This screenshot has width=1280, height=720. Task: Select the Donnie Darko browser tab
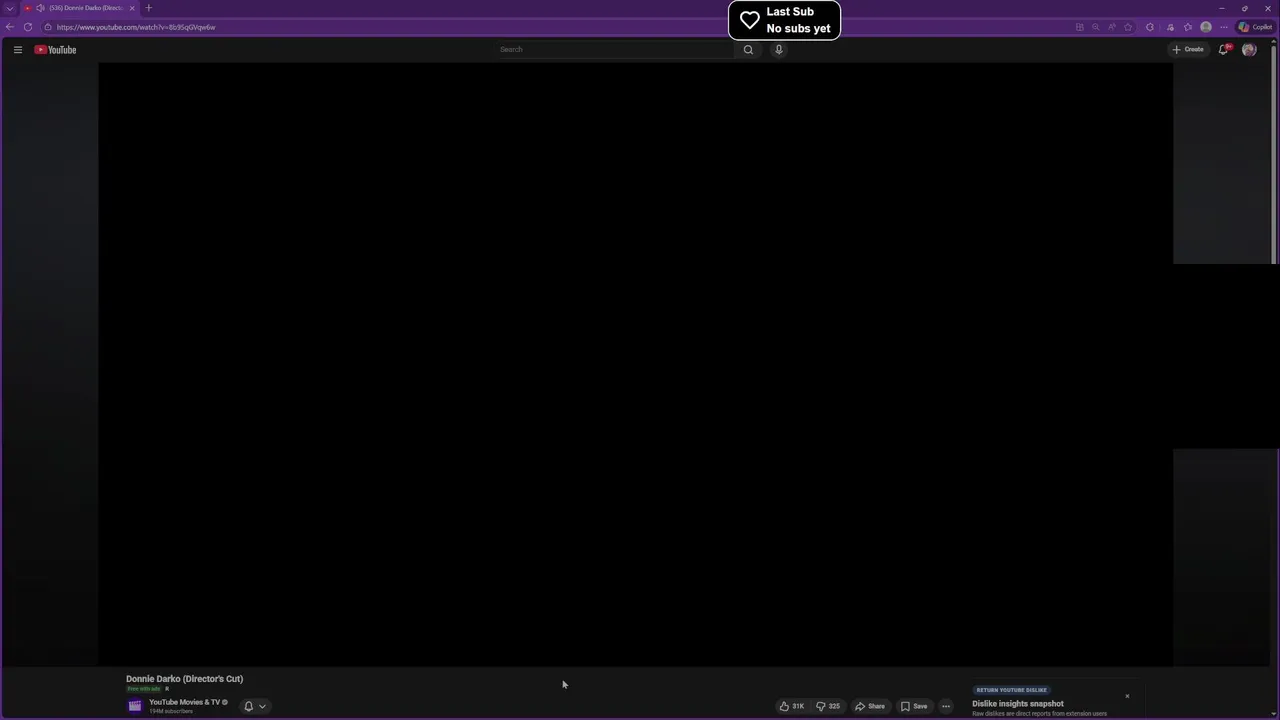(80, 8)
